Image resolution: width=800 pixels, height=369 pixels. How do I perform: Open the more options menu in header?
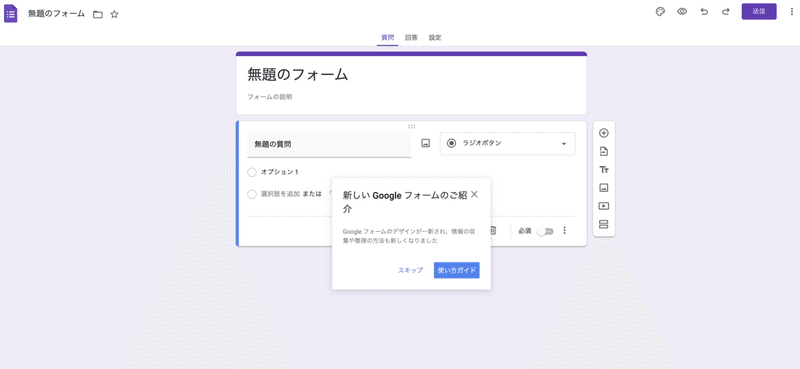click(791, 12)
